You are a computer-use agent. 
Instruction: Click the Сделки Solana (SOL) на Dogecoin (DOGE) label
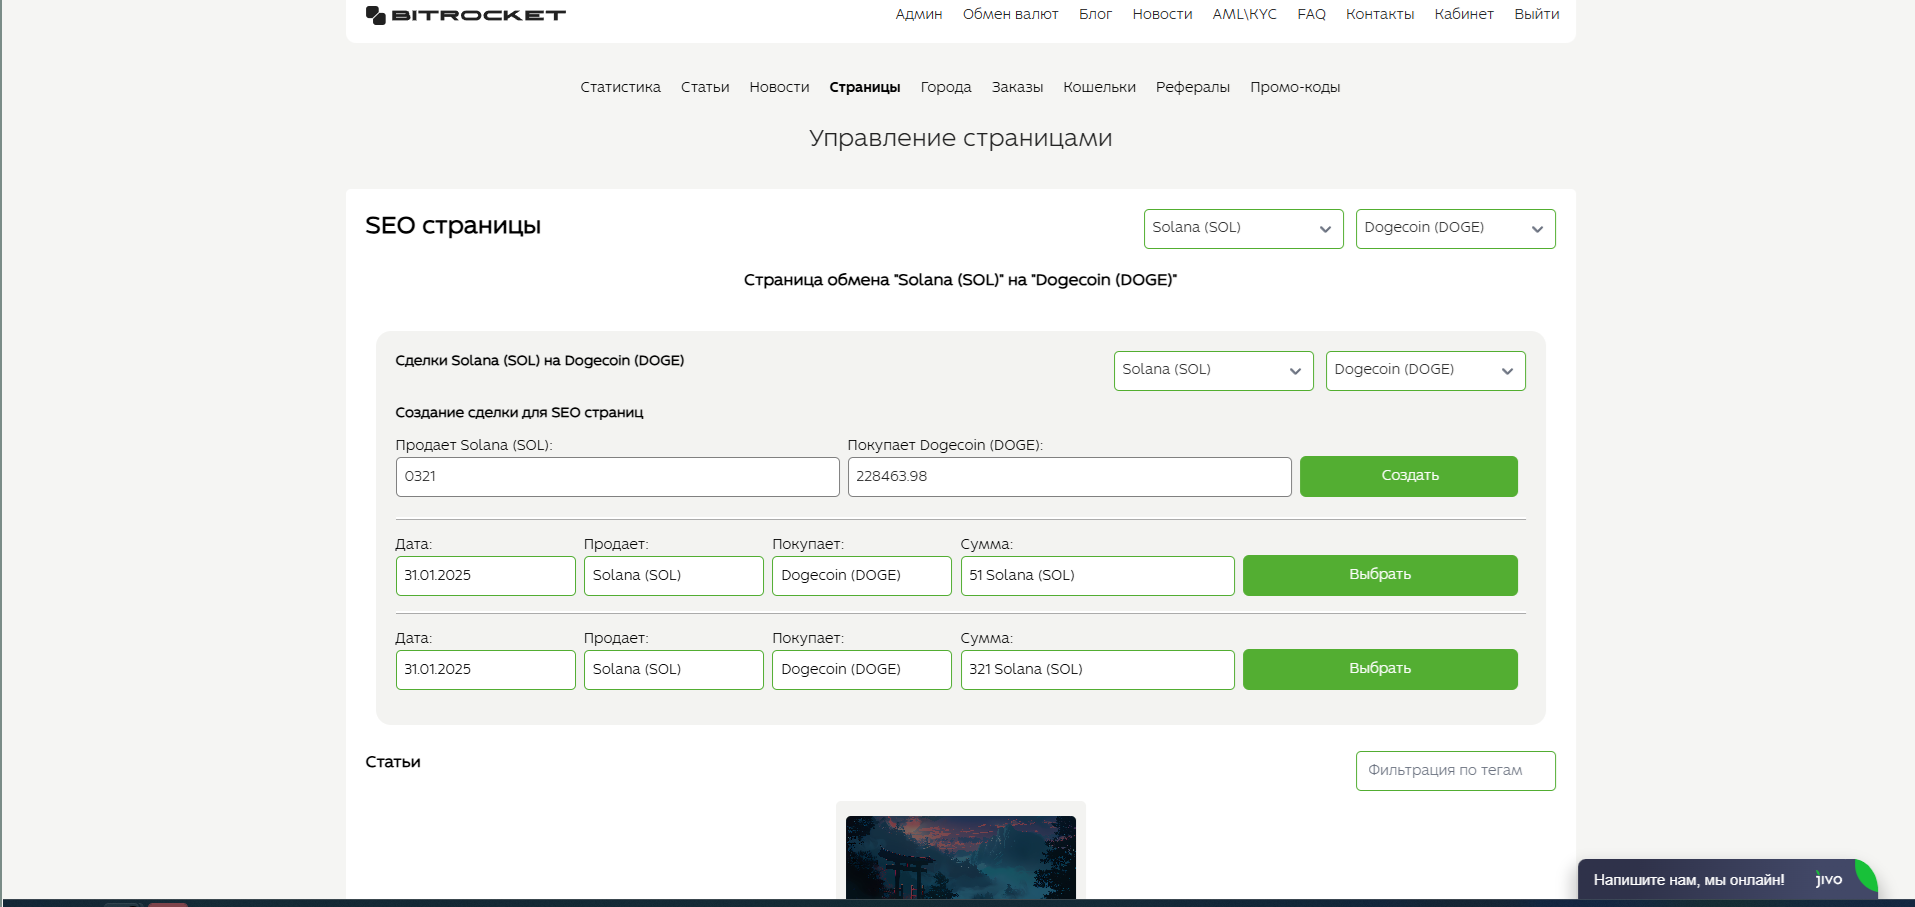(x=540, y=361)
